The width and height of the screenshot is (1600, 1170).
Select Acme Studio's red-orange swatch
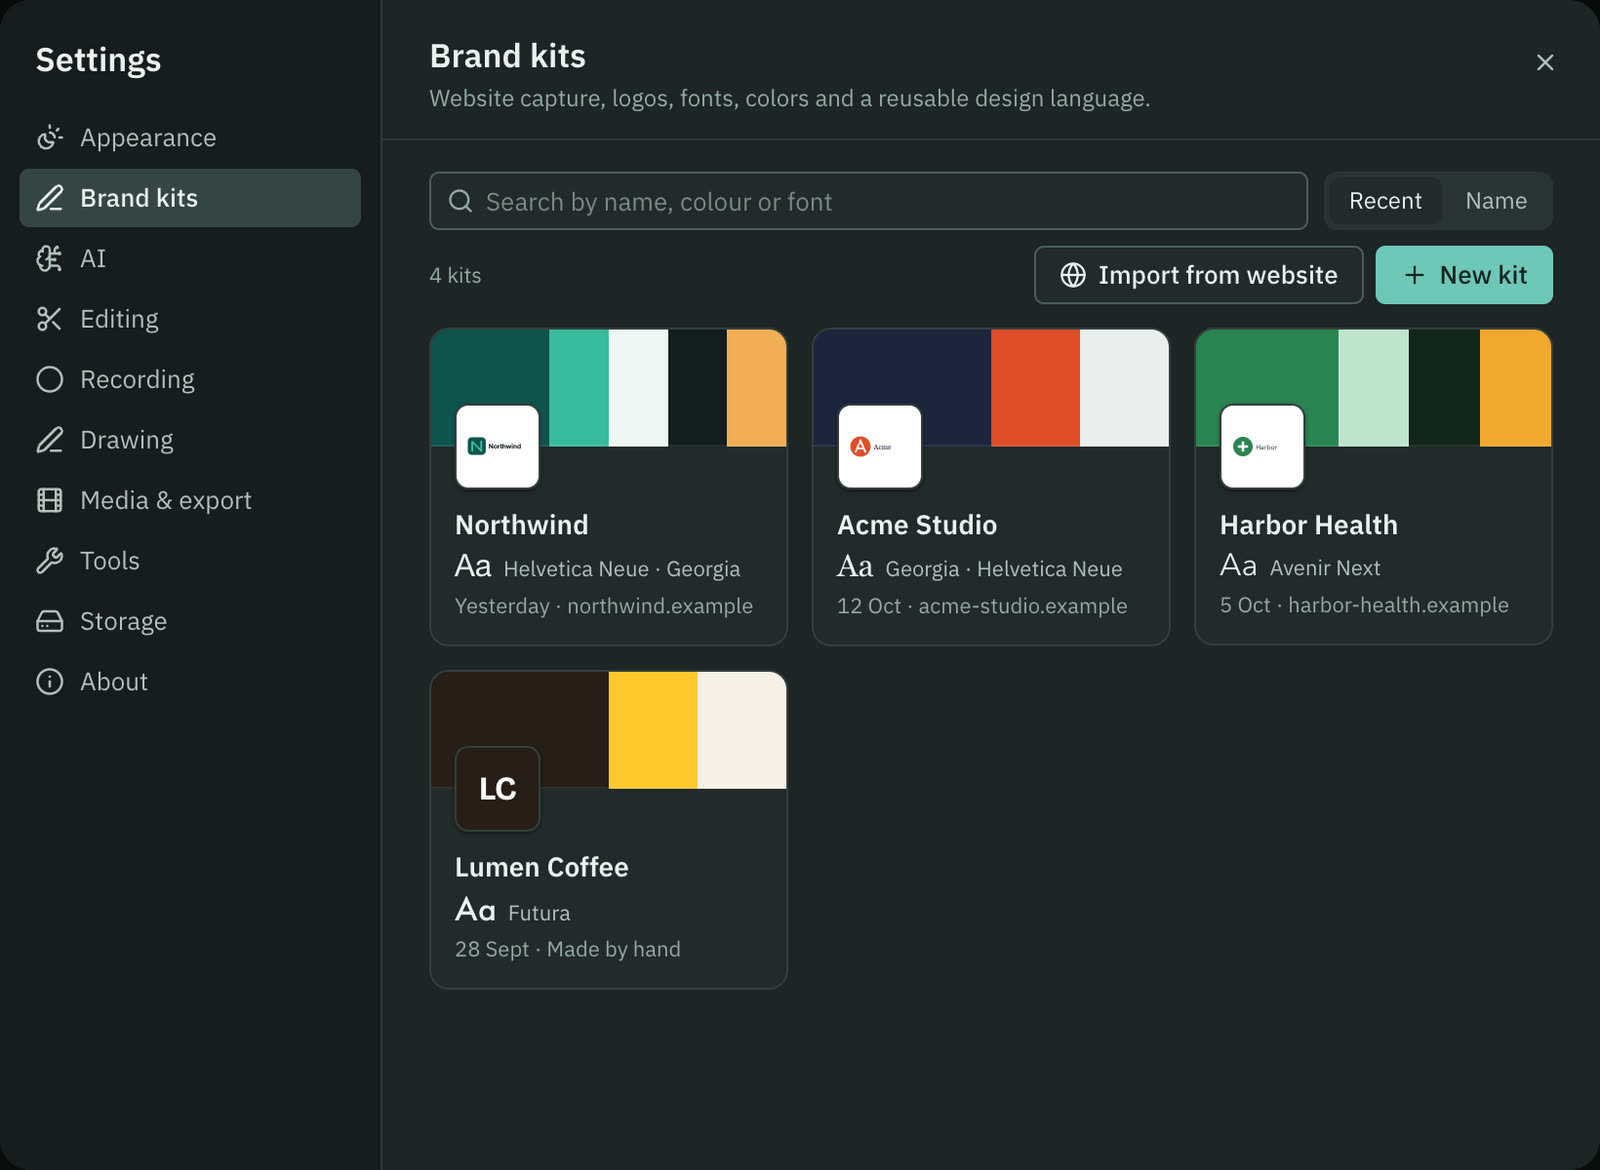pos(1035,388)
